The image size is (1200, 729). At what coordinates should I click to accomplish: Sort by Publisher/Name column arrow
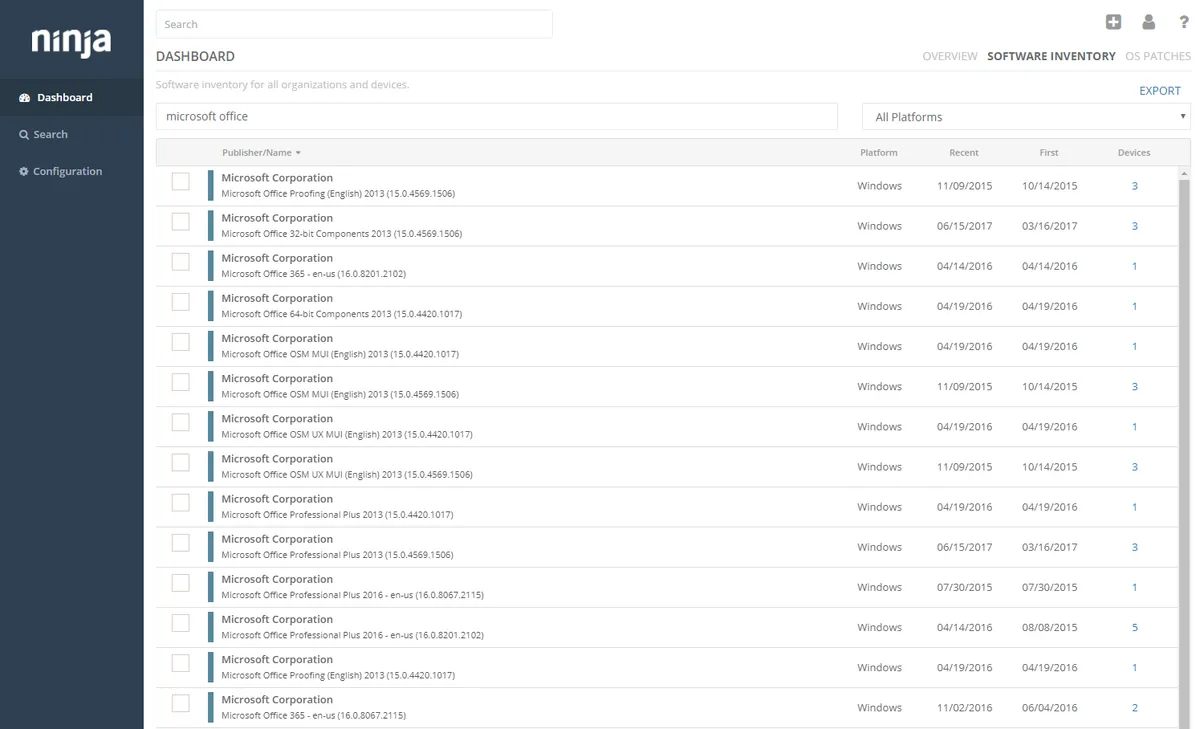[298, 153]
